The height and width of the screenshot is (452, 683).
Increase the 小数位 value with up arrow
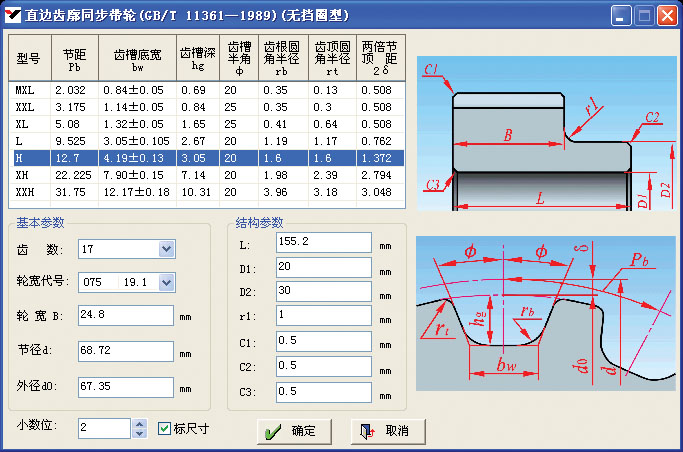pyautogui.click(x=139, y=423)
